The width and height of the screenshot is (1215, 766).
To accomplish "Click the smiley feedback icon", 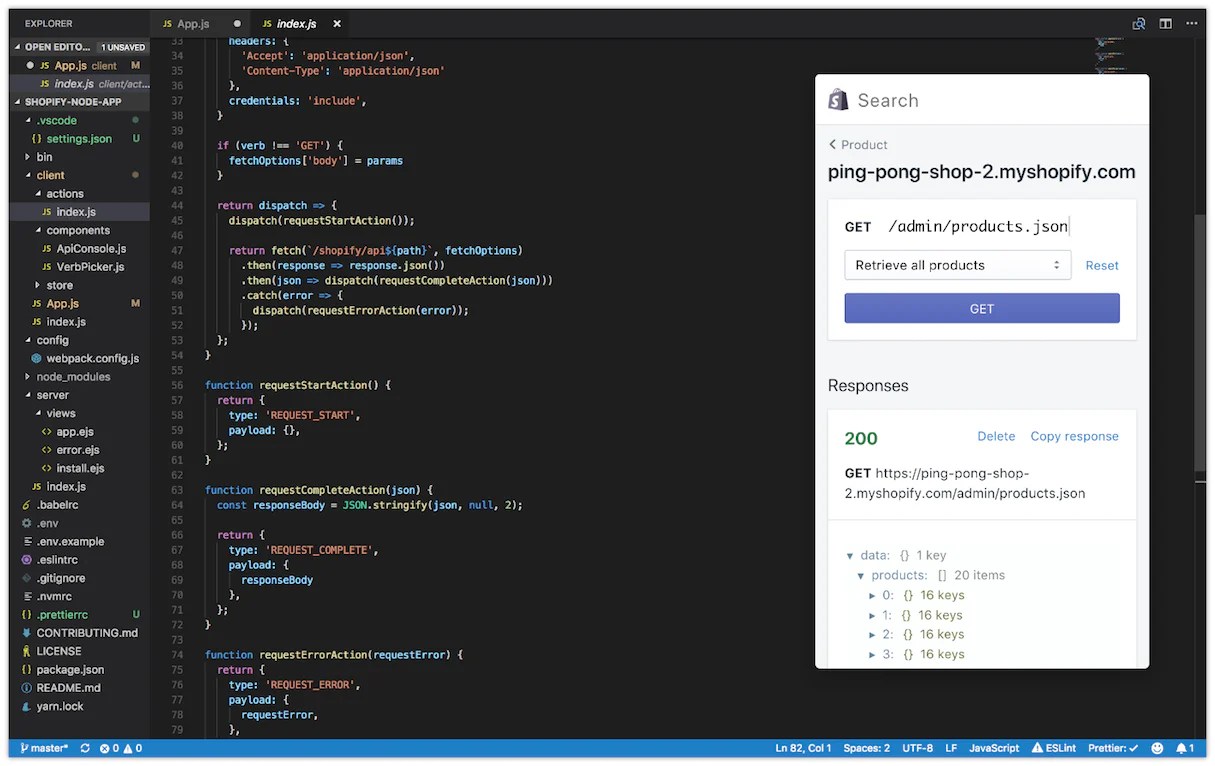I will pos(1157,747).
